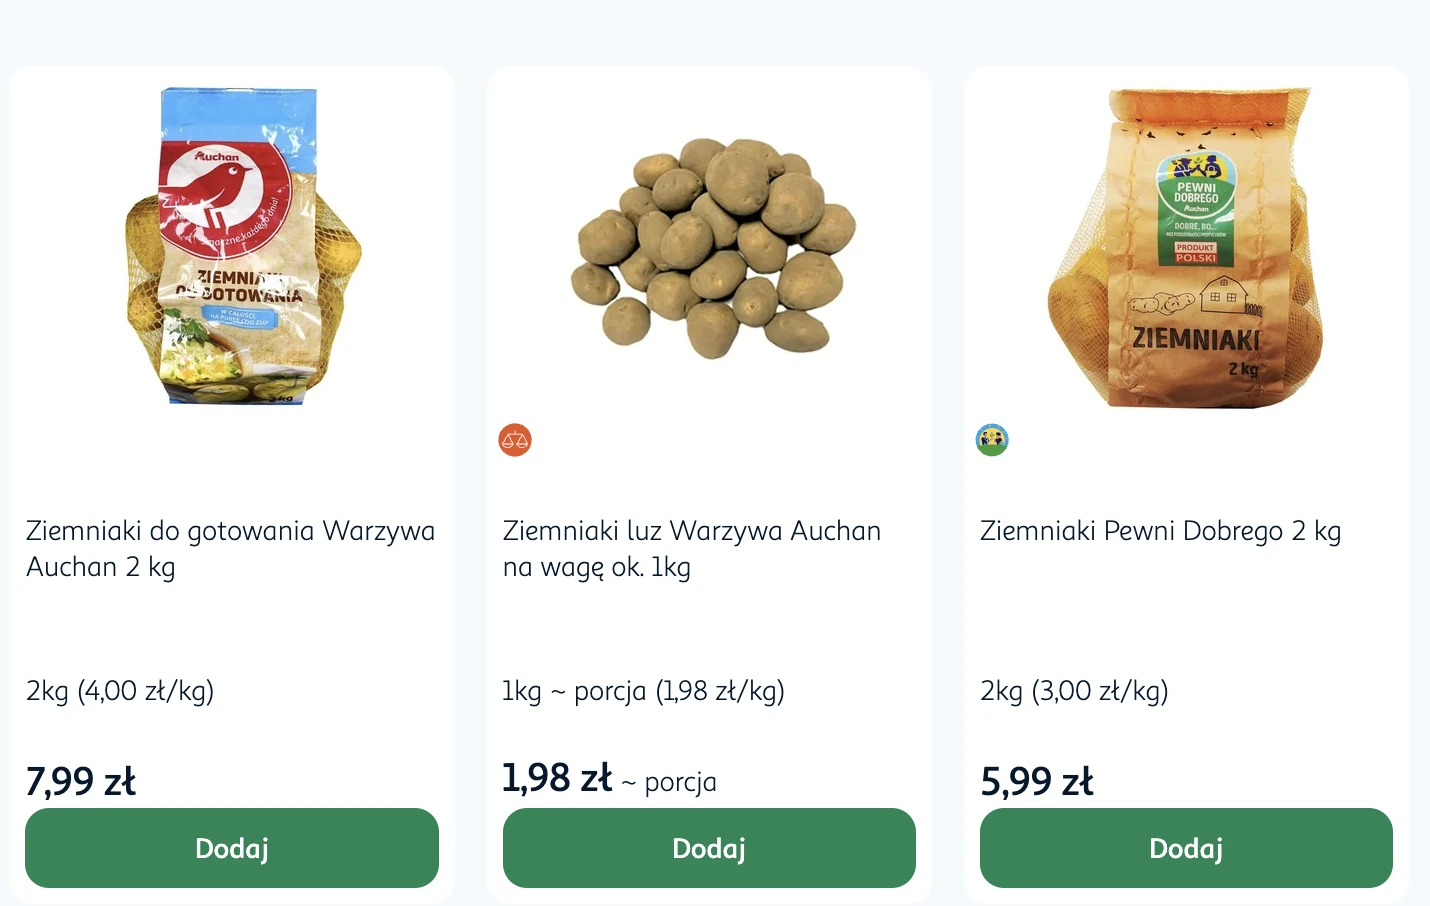This screenshot has width=1430, height=906.
Task: Click the 7,99 zł price
Action: click(x=81, y=781)
